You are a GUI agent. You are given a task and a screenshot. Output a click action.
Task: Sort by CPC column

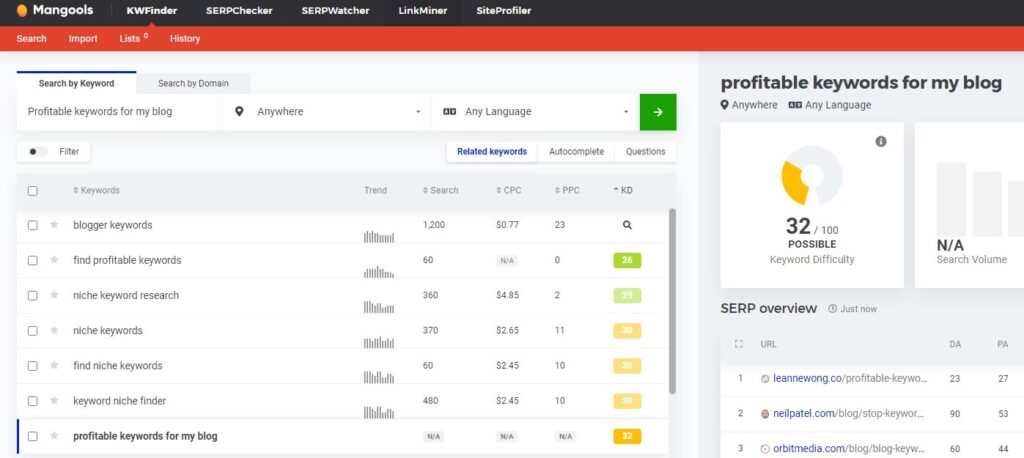(x=508, y=191)
